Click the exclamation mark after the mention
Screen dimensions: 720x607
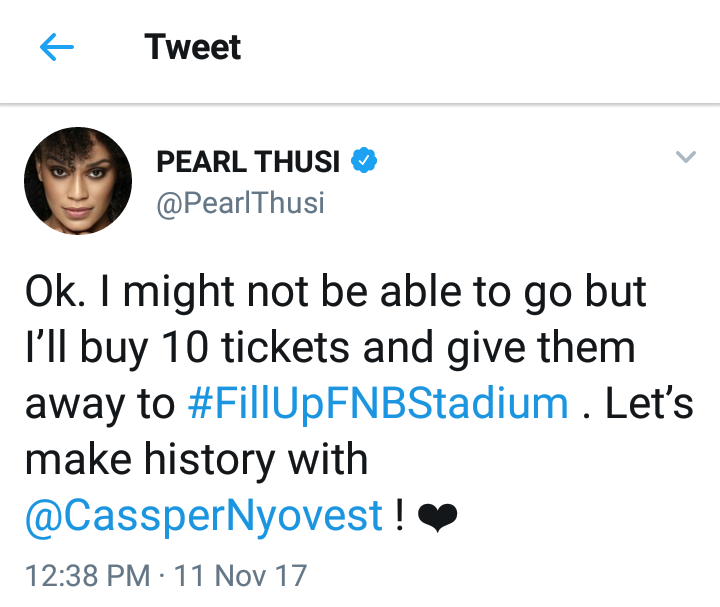399,515
